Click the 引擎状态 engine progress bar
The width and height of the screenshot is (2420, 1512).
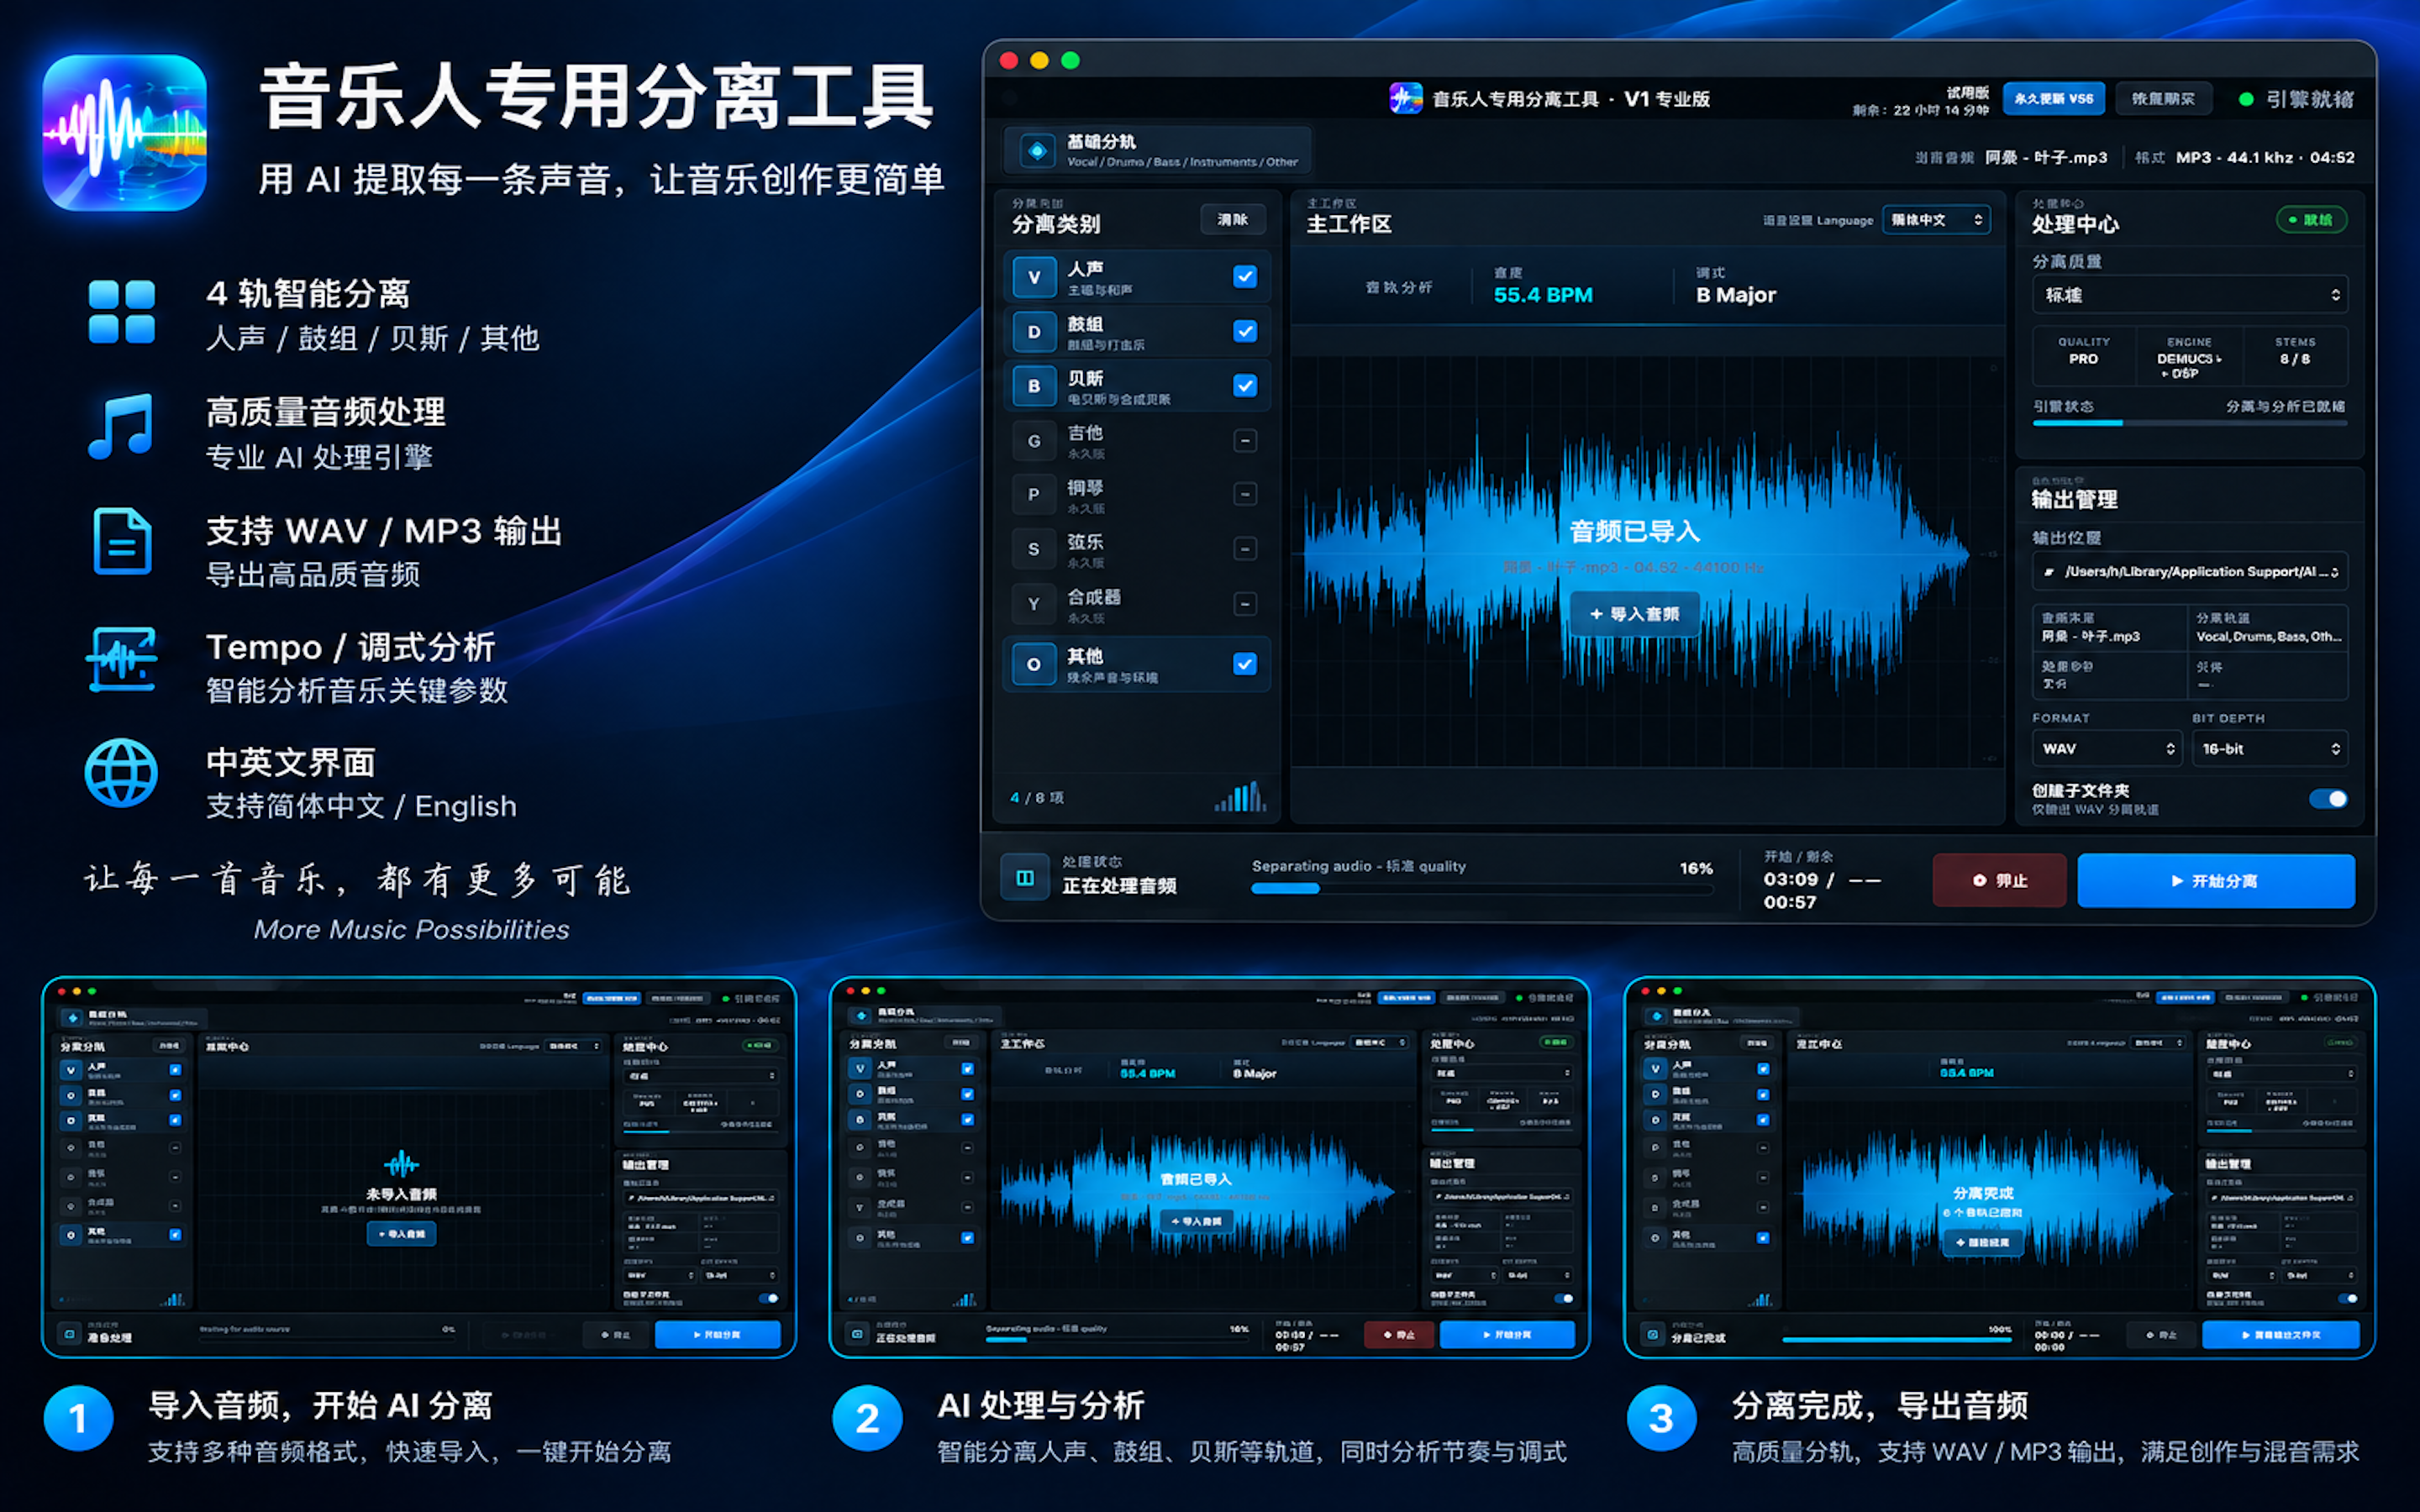pos(2190,423)
